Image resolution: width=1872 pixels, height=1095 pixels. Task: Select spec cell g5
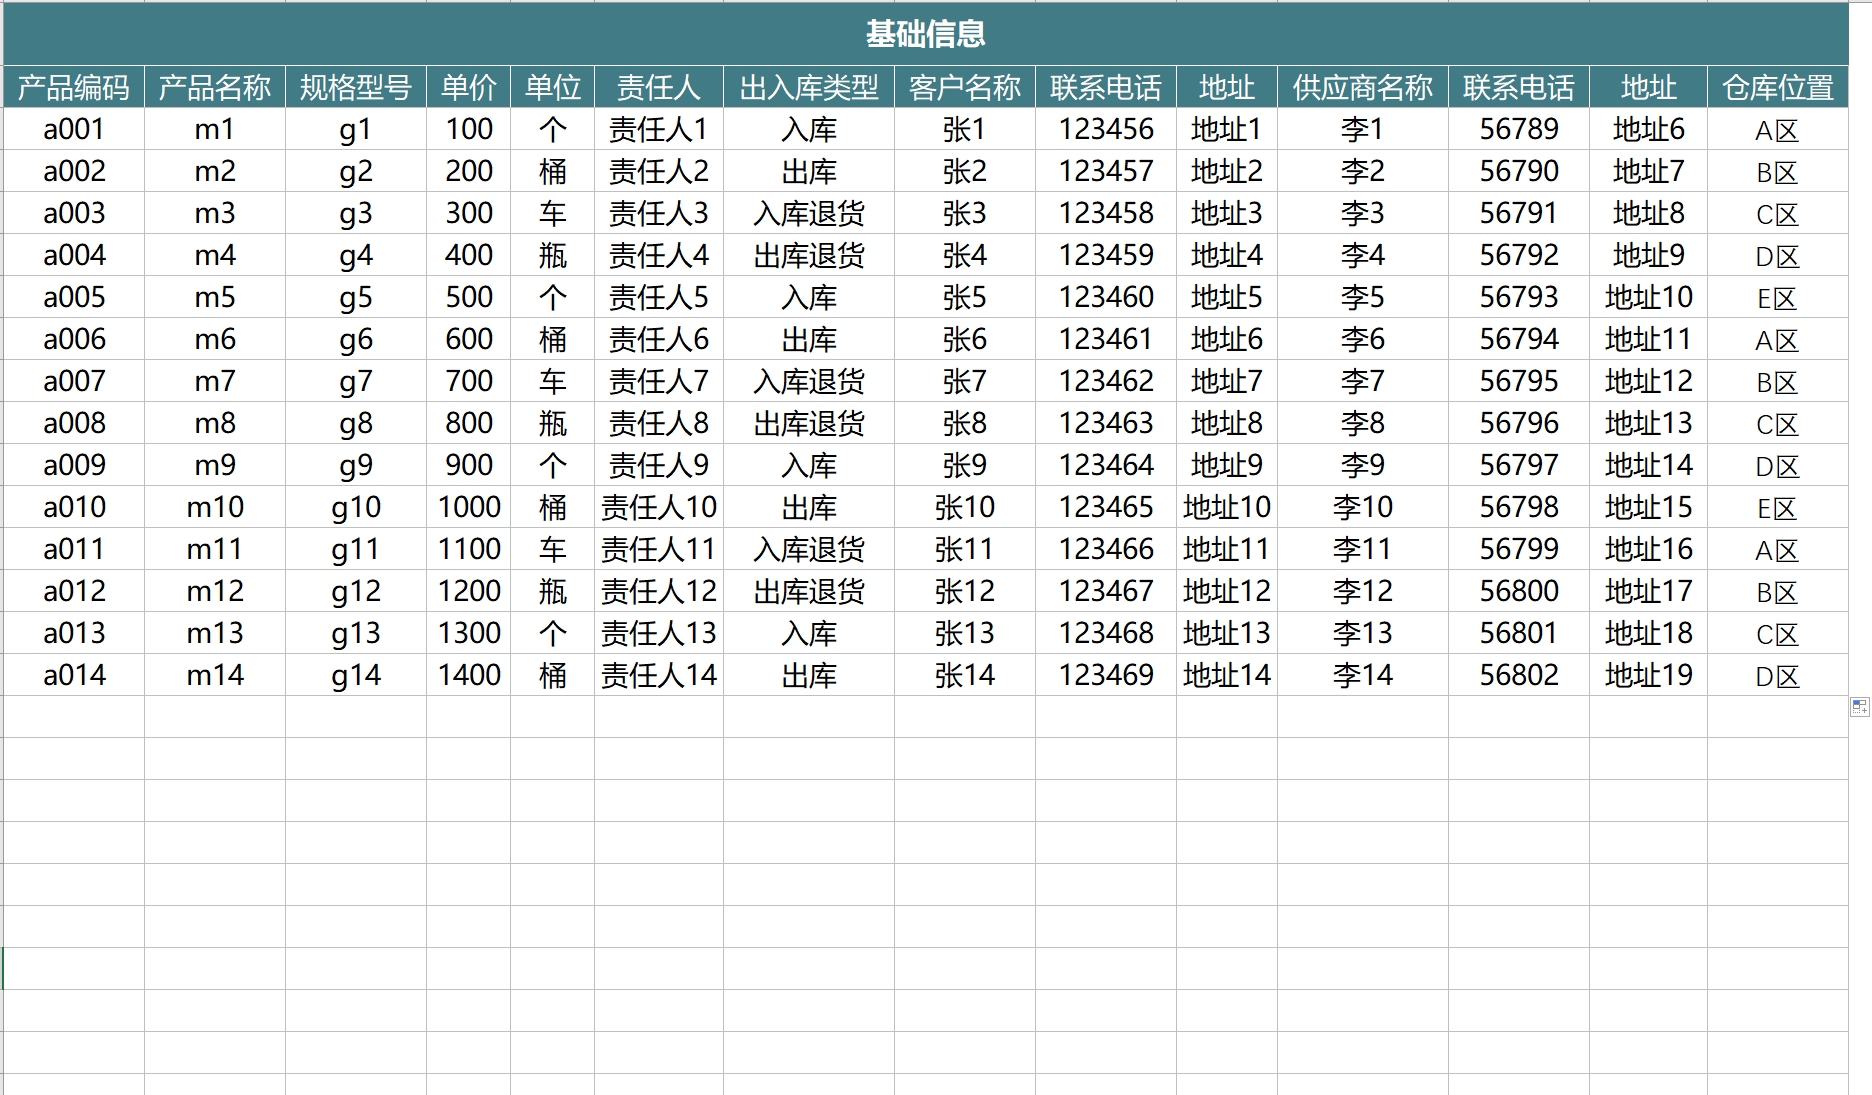[356, 297]
